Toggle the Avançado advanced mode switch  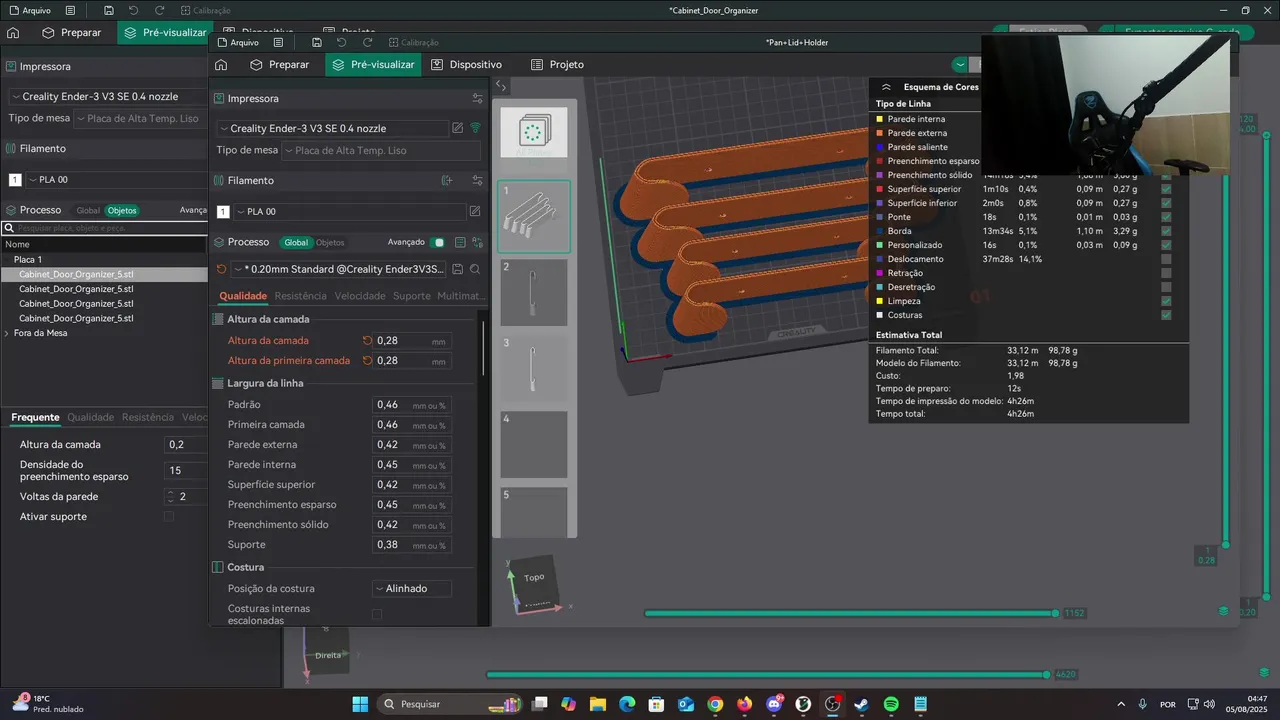pyautogui.click(x=438, y=242)
